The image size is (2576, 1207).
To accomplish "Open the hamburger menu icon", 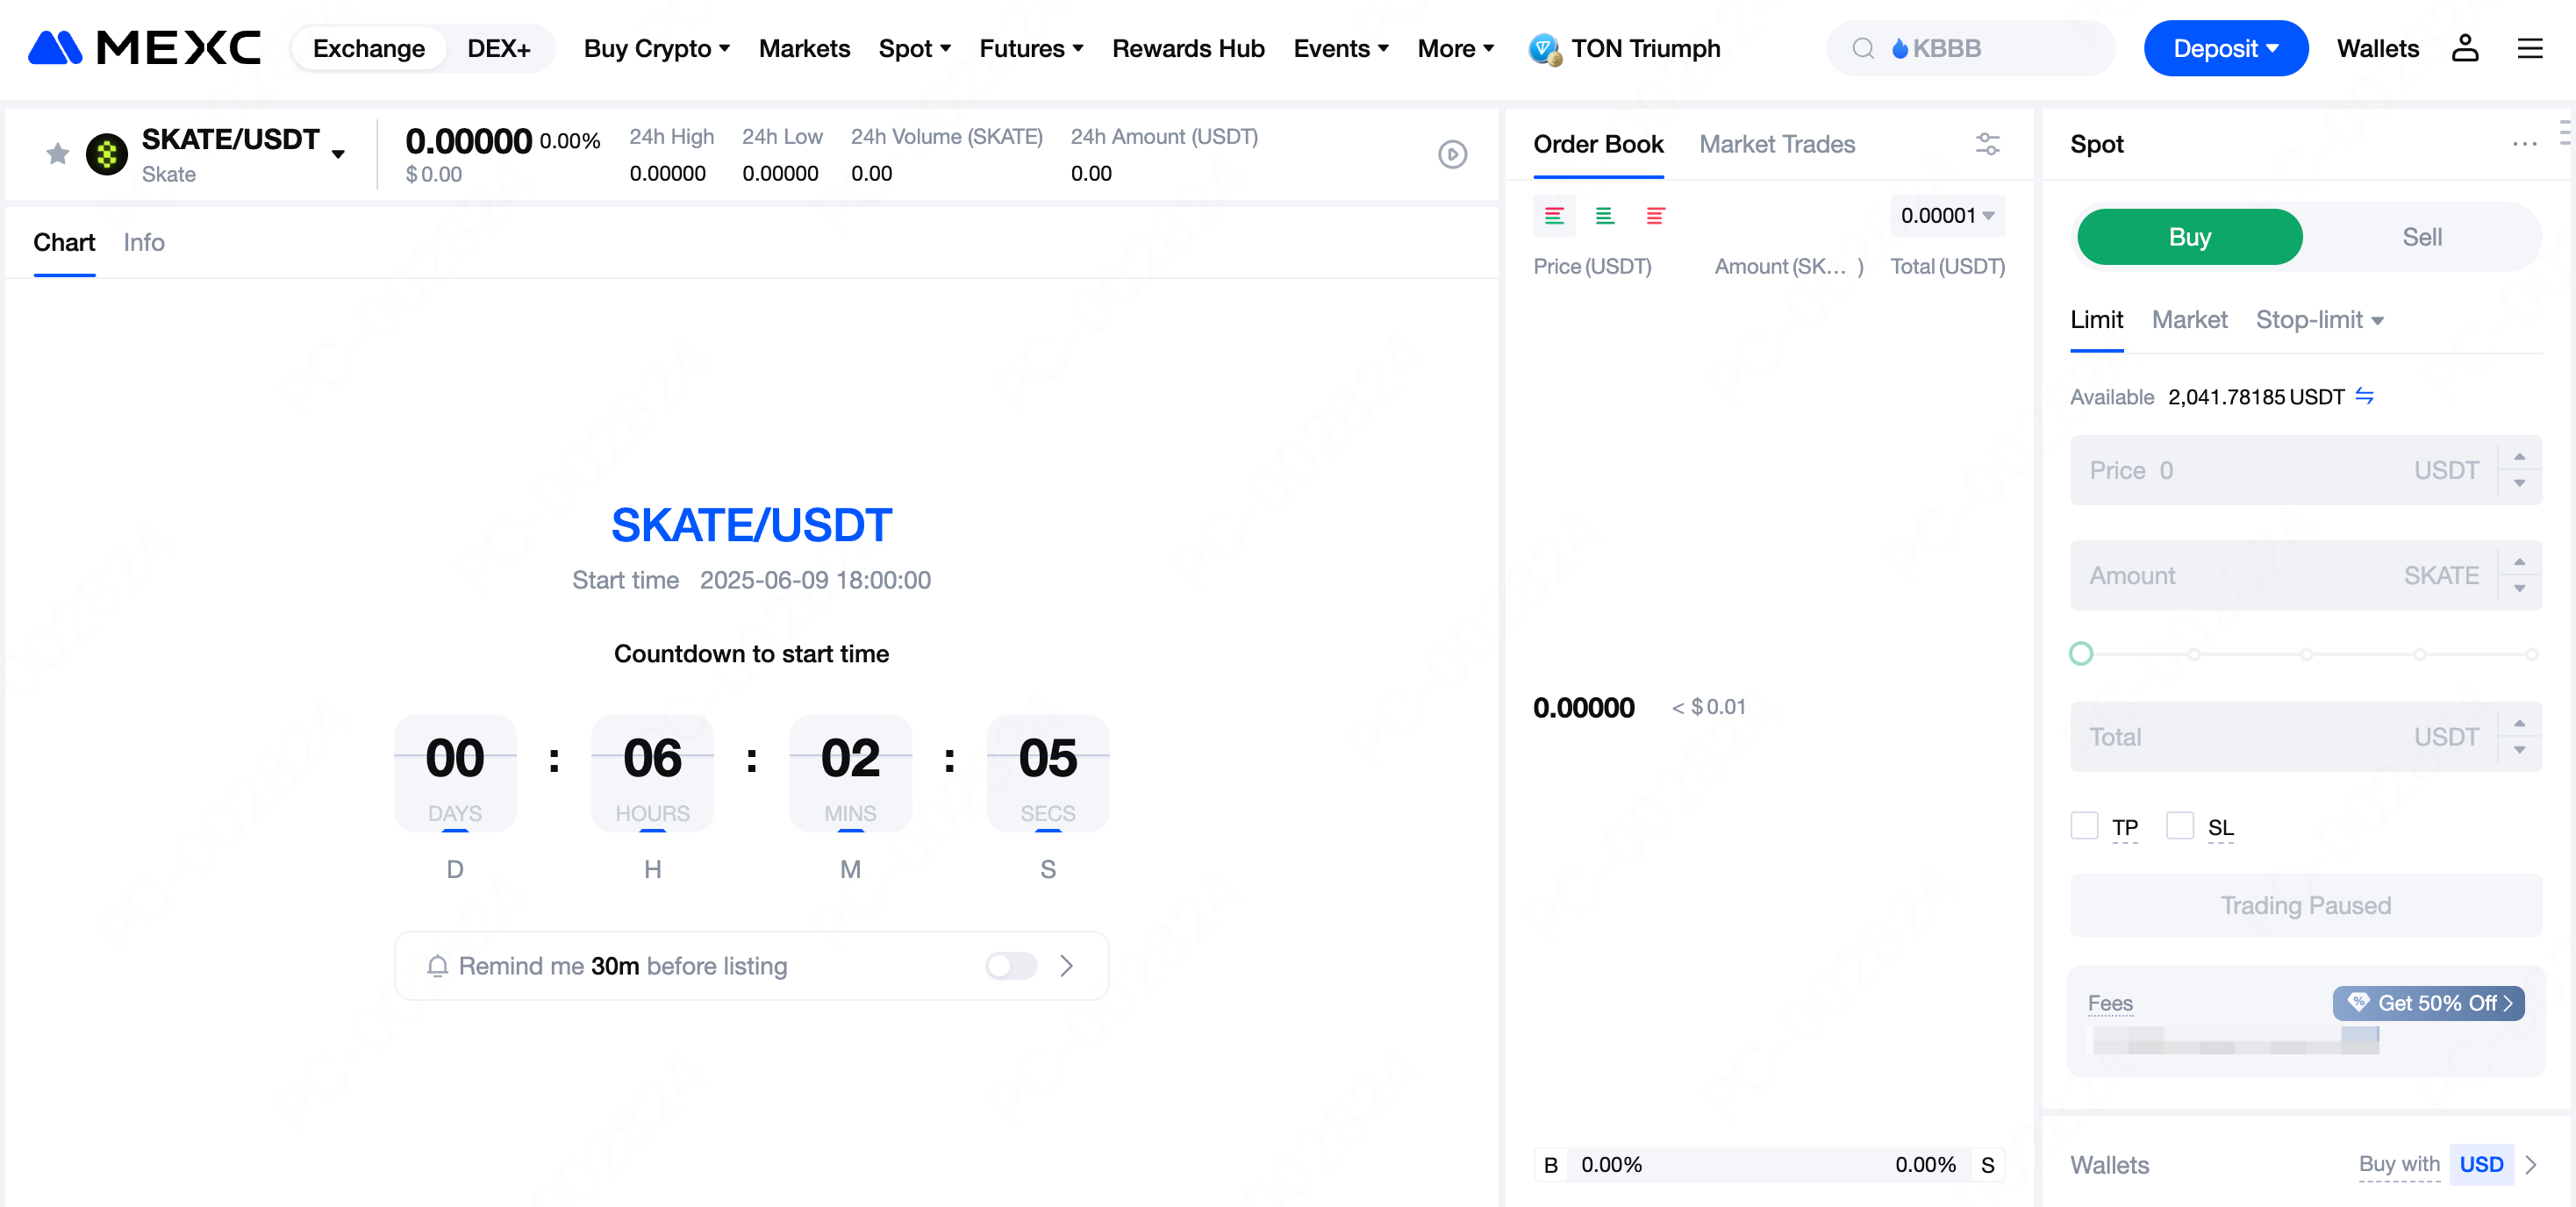I will tap(2529, 48).
